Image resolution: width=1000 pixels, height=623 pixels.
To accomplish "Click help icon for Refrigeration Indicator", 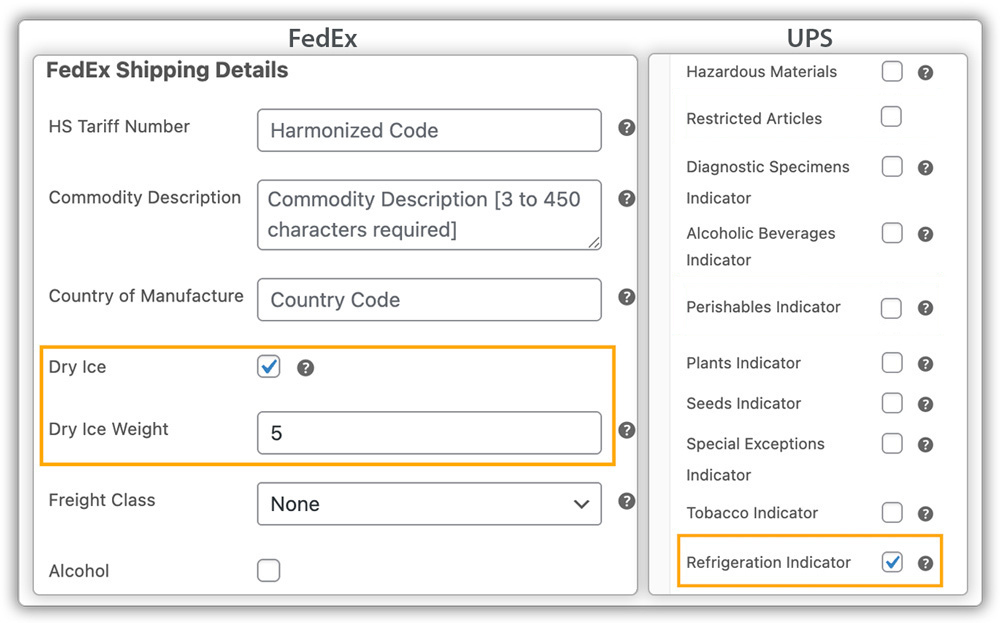I will coord(925,563).
